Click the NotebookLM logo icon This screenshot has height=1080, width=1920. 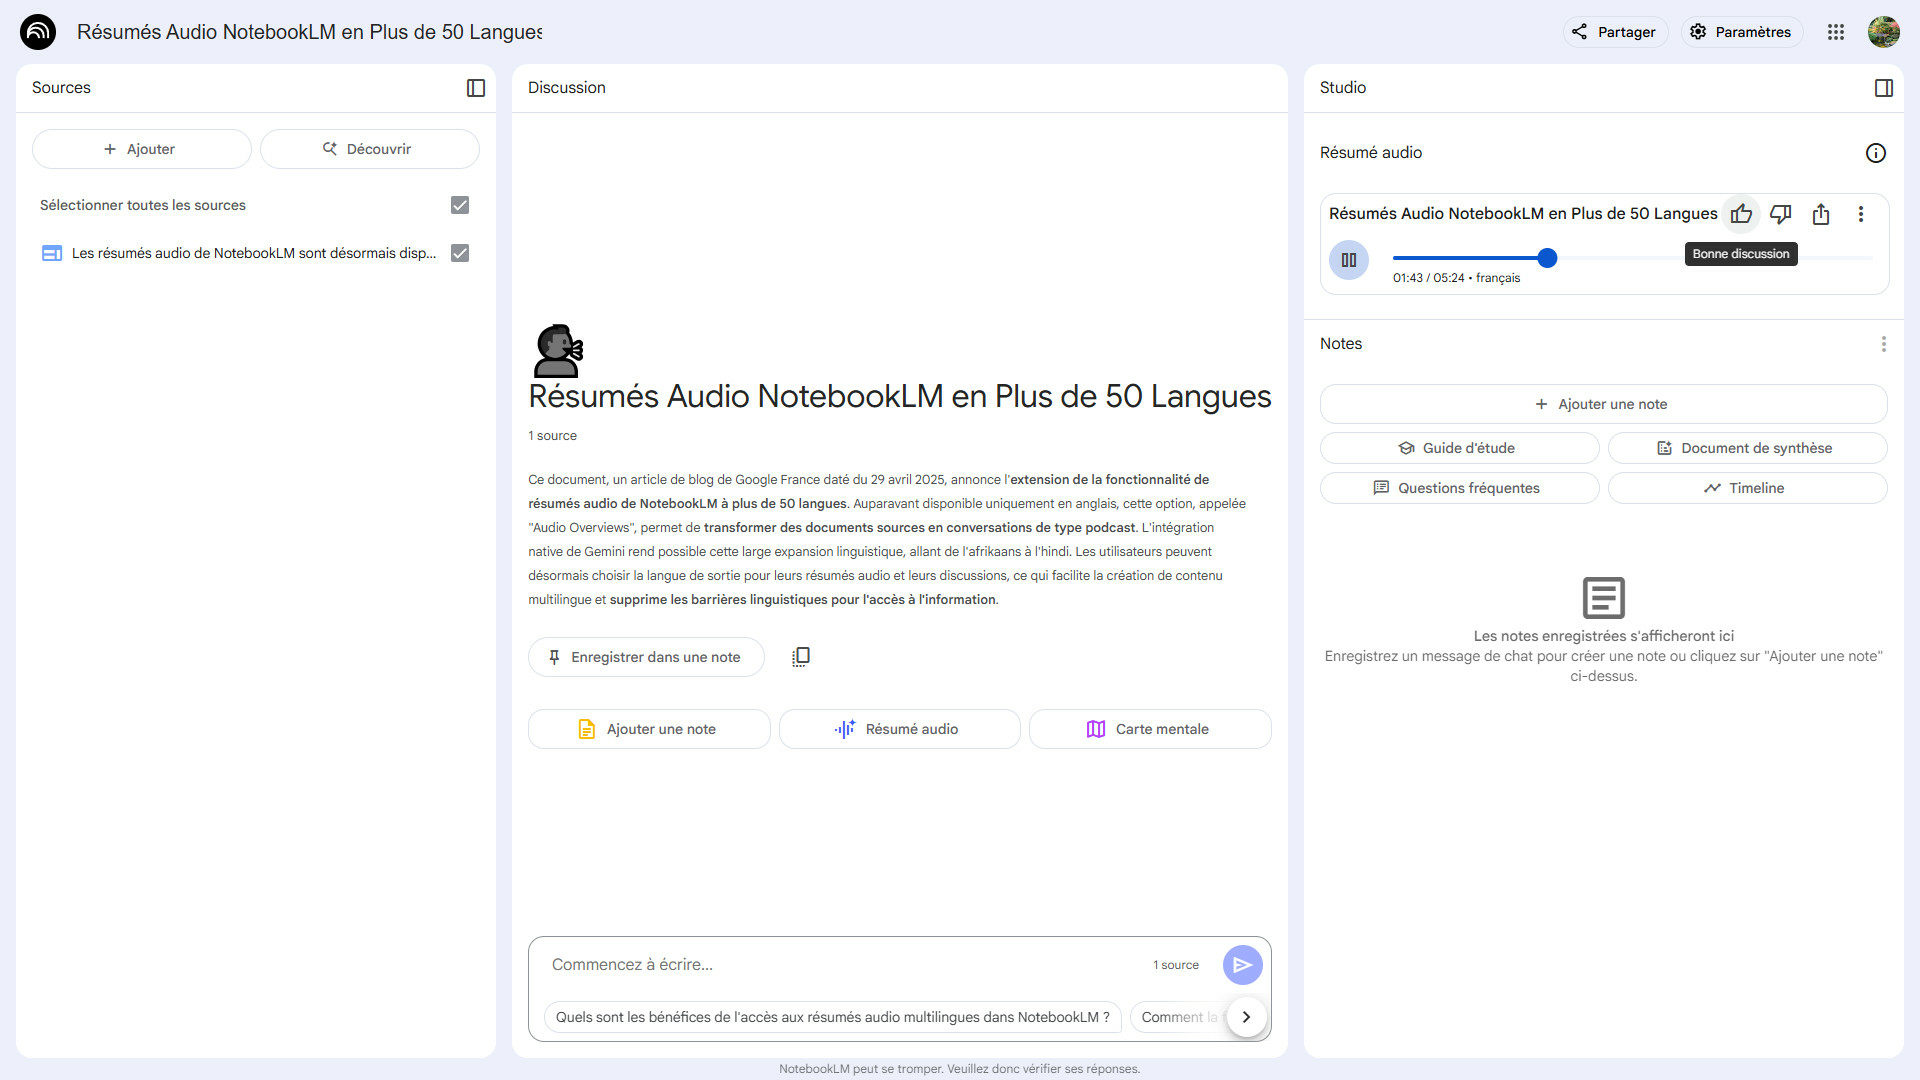[38, 32]
